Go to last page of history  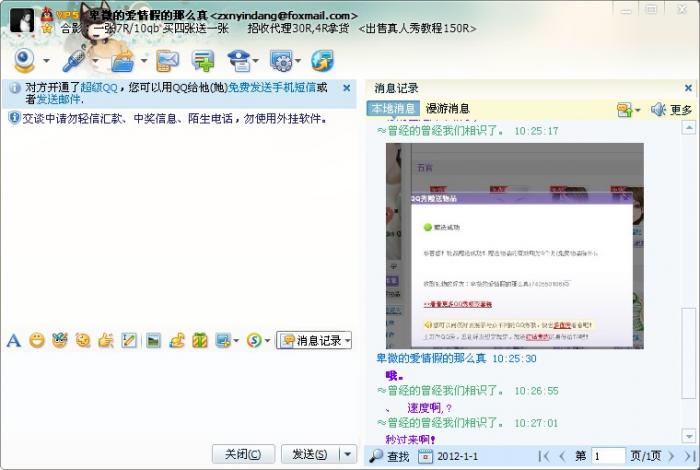689,456
